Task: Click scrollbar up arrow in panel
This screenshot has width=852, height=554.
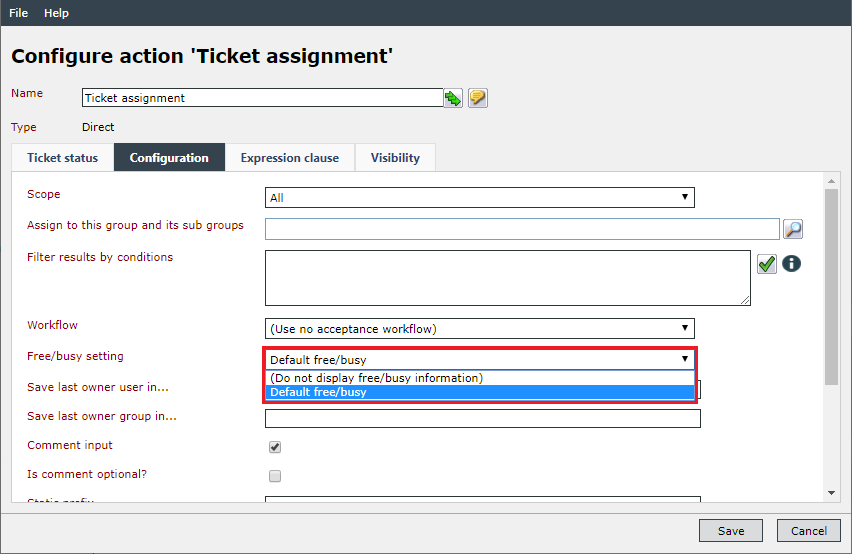Action: click(831, 181)
